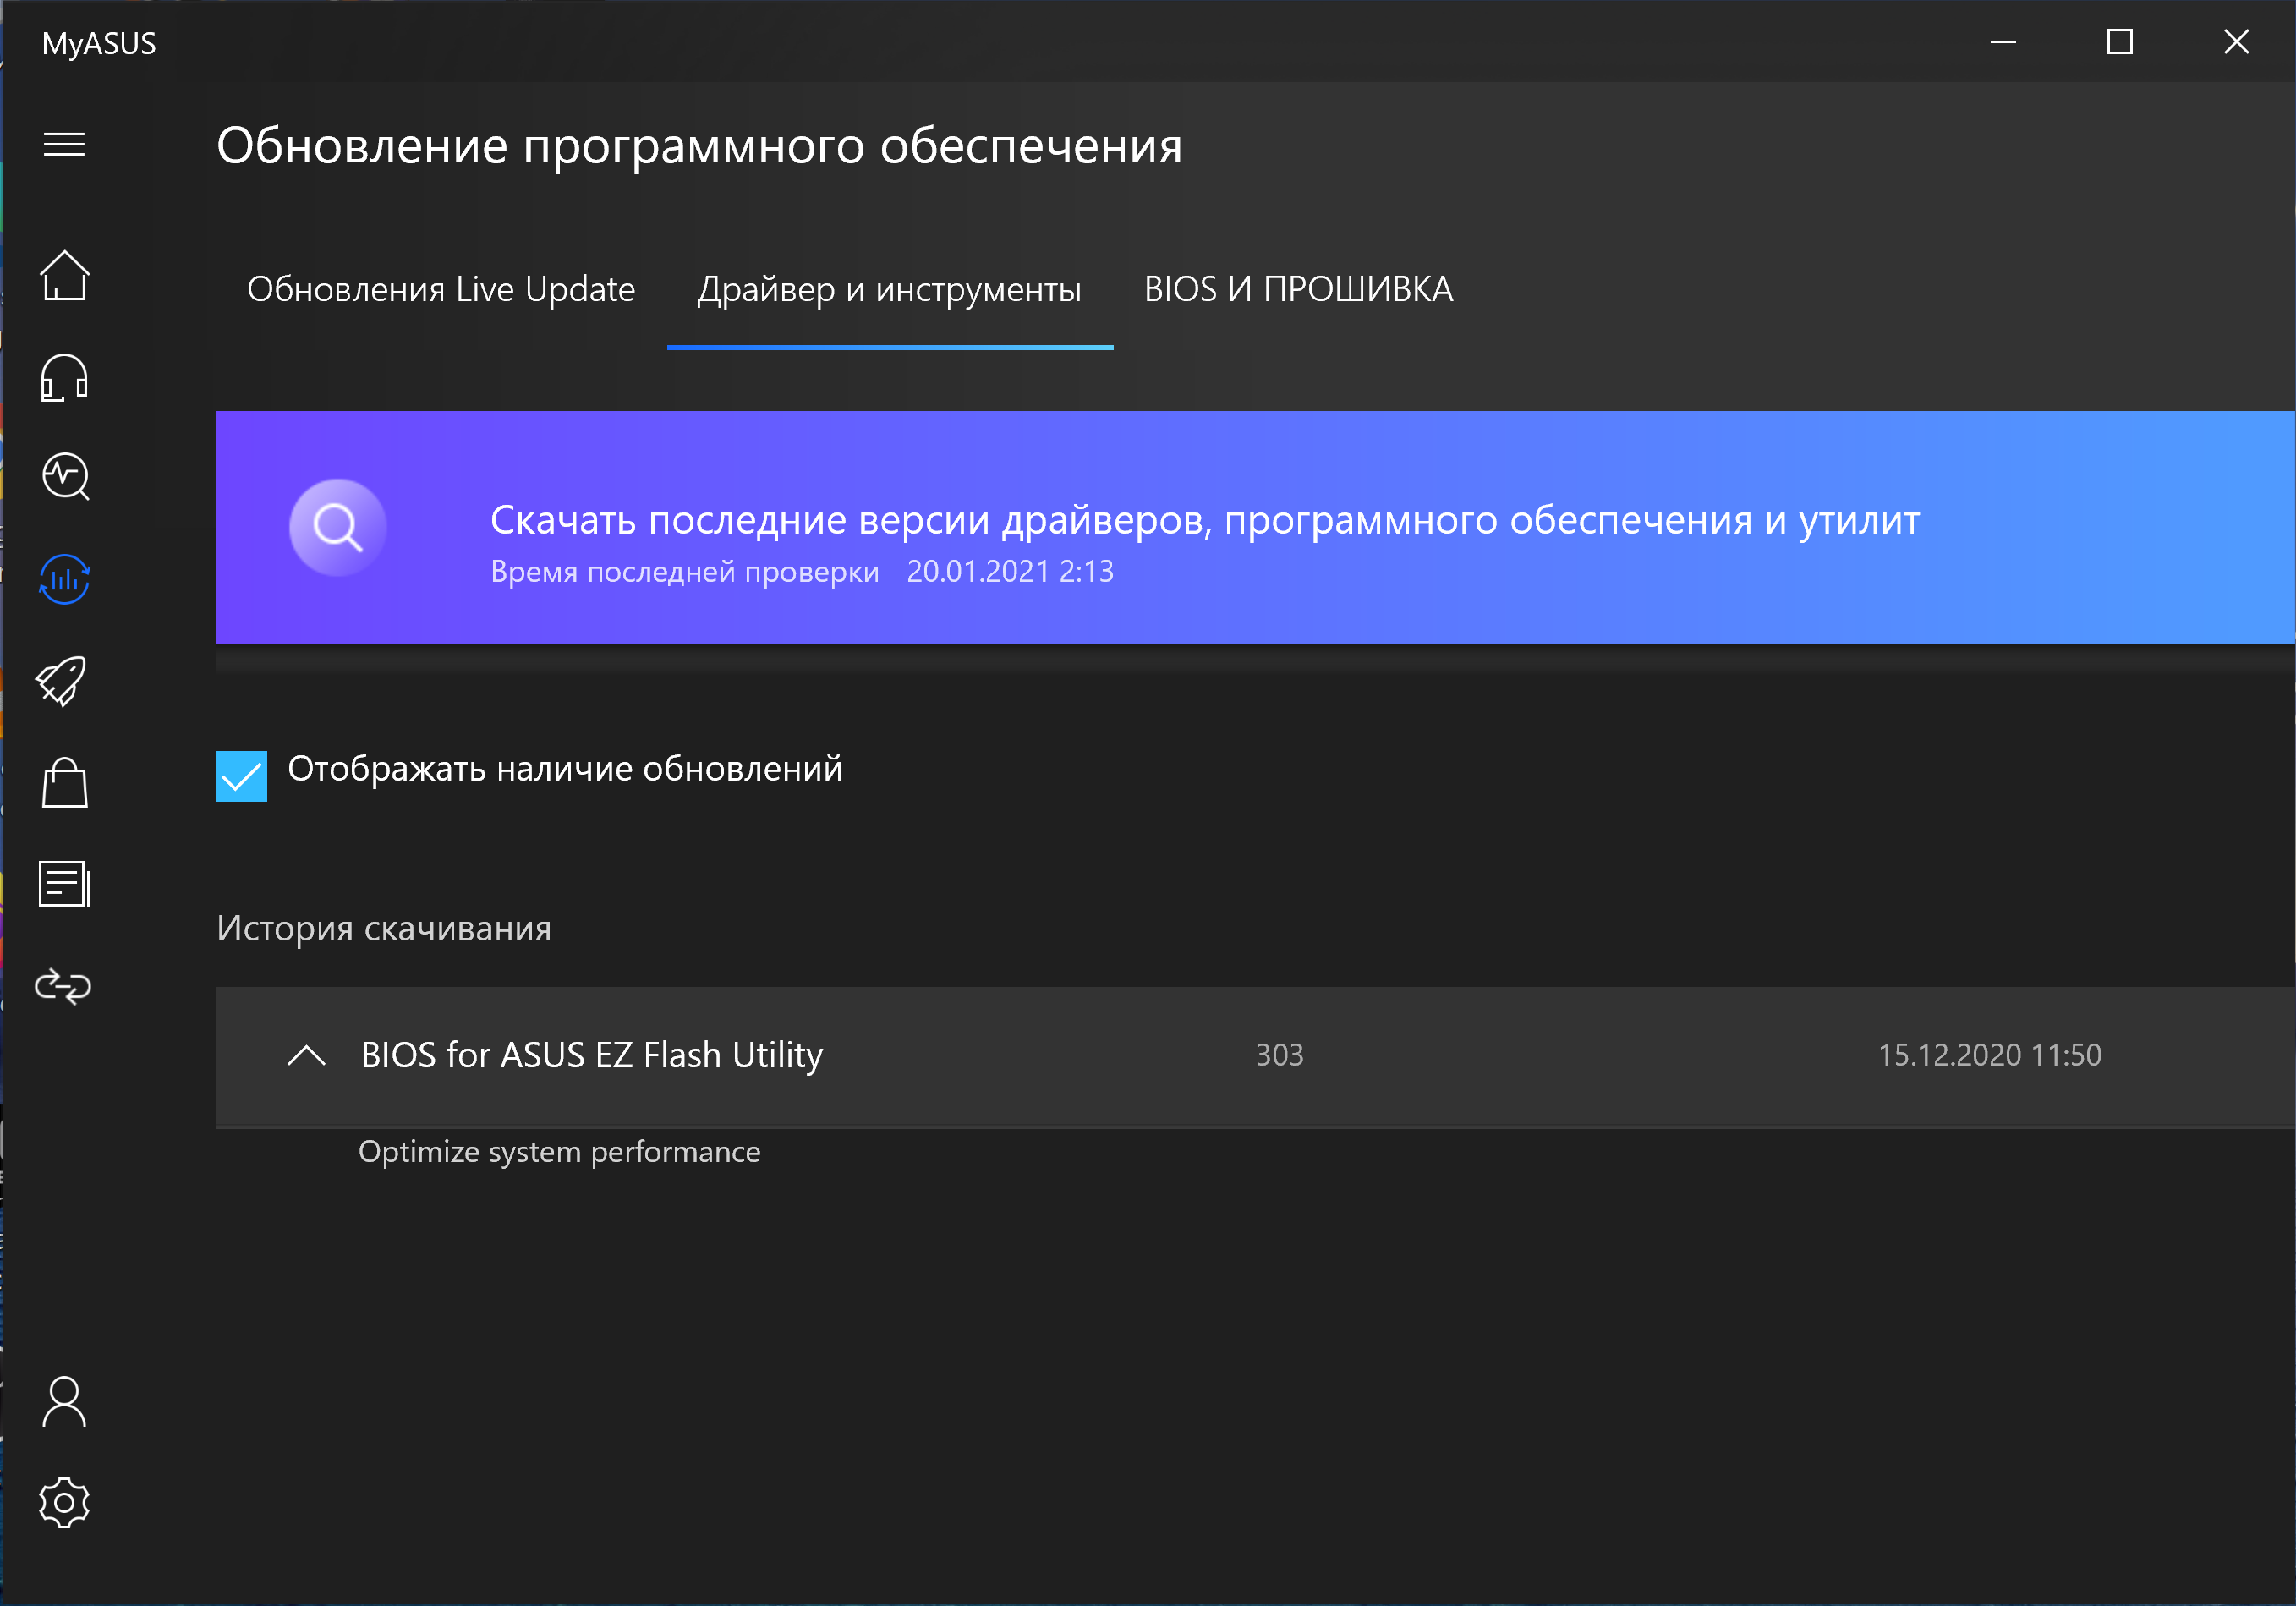Open Customer Support headset icon
This screenshot has width=2296, height=1606.
[64, 378]
